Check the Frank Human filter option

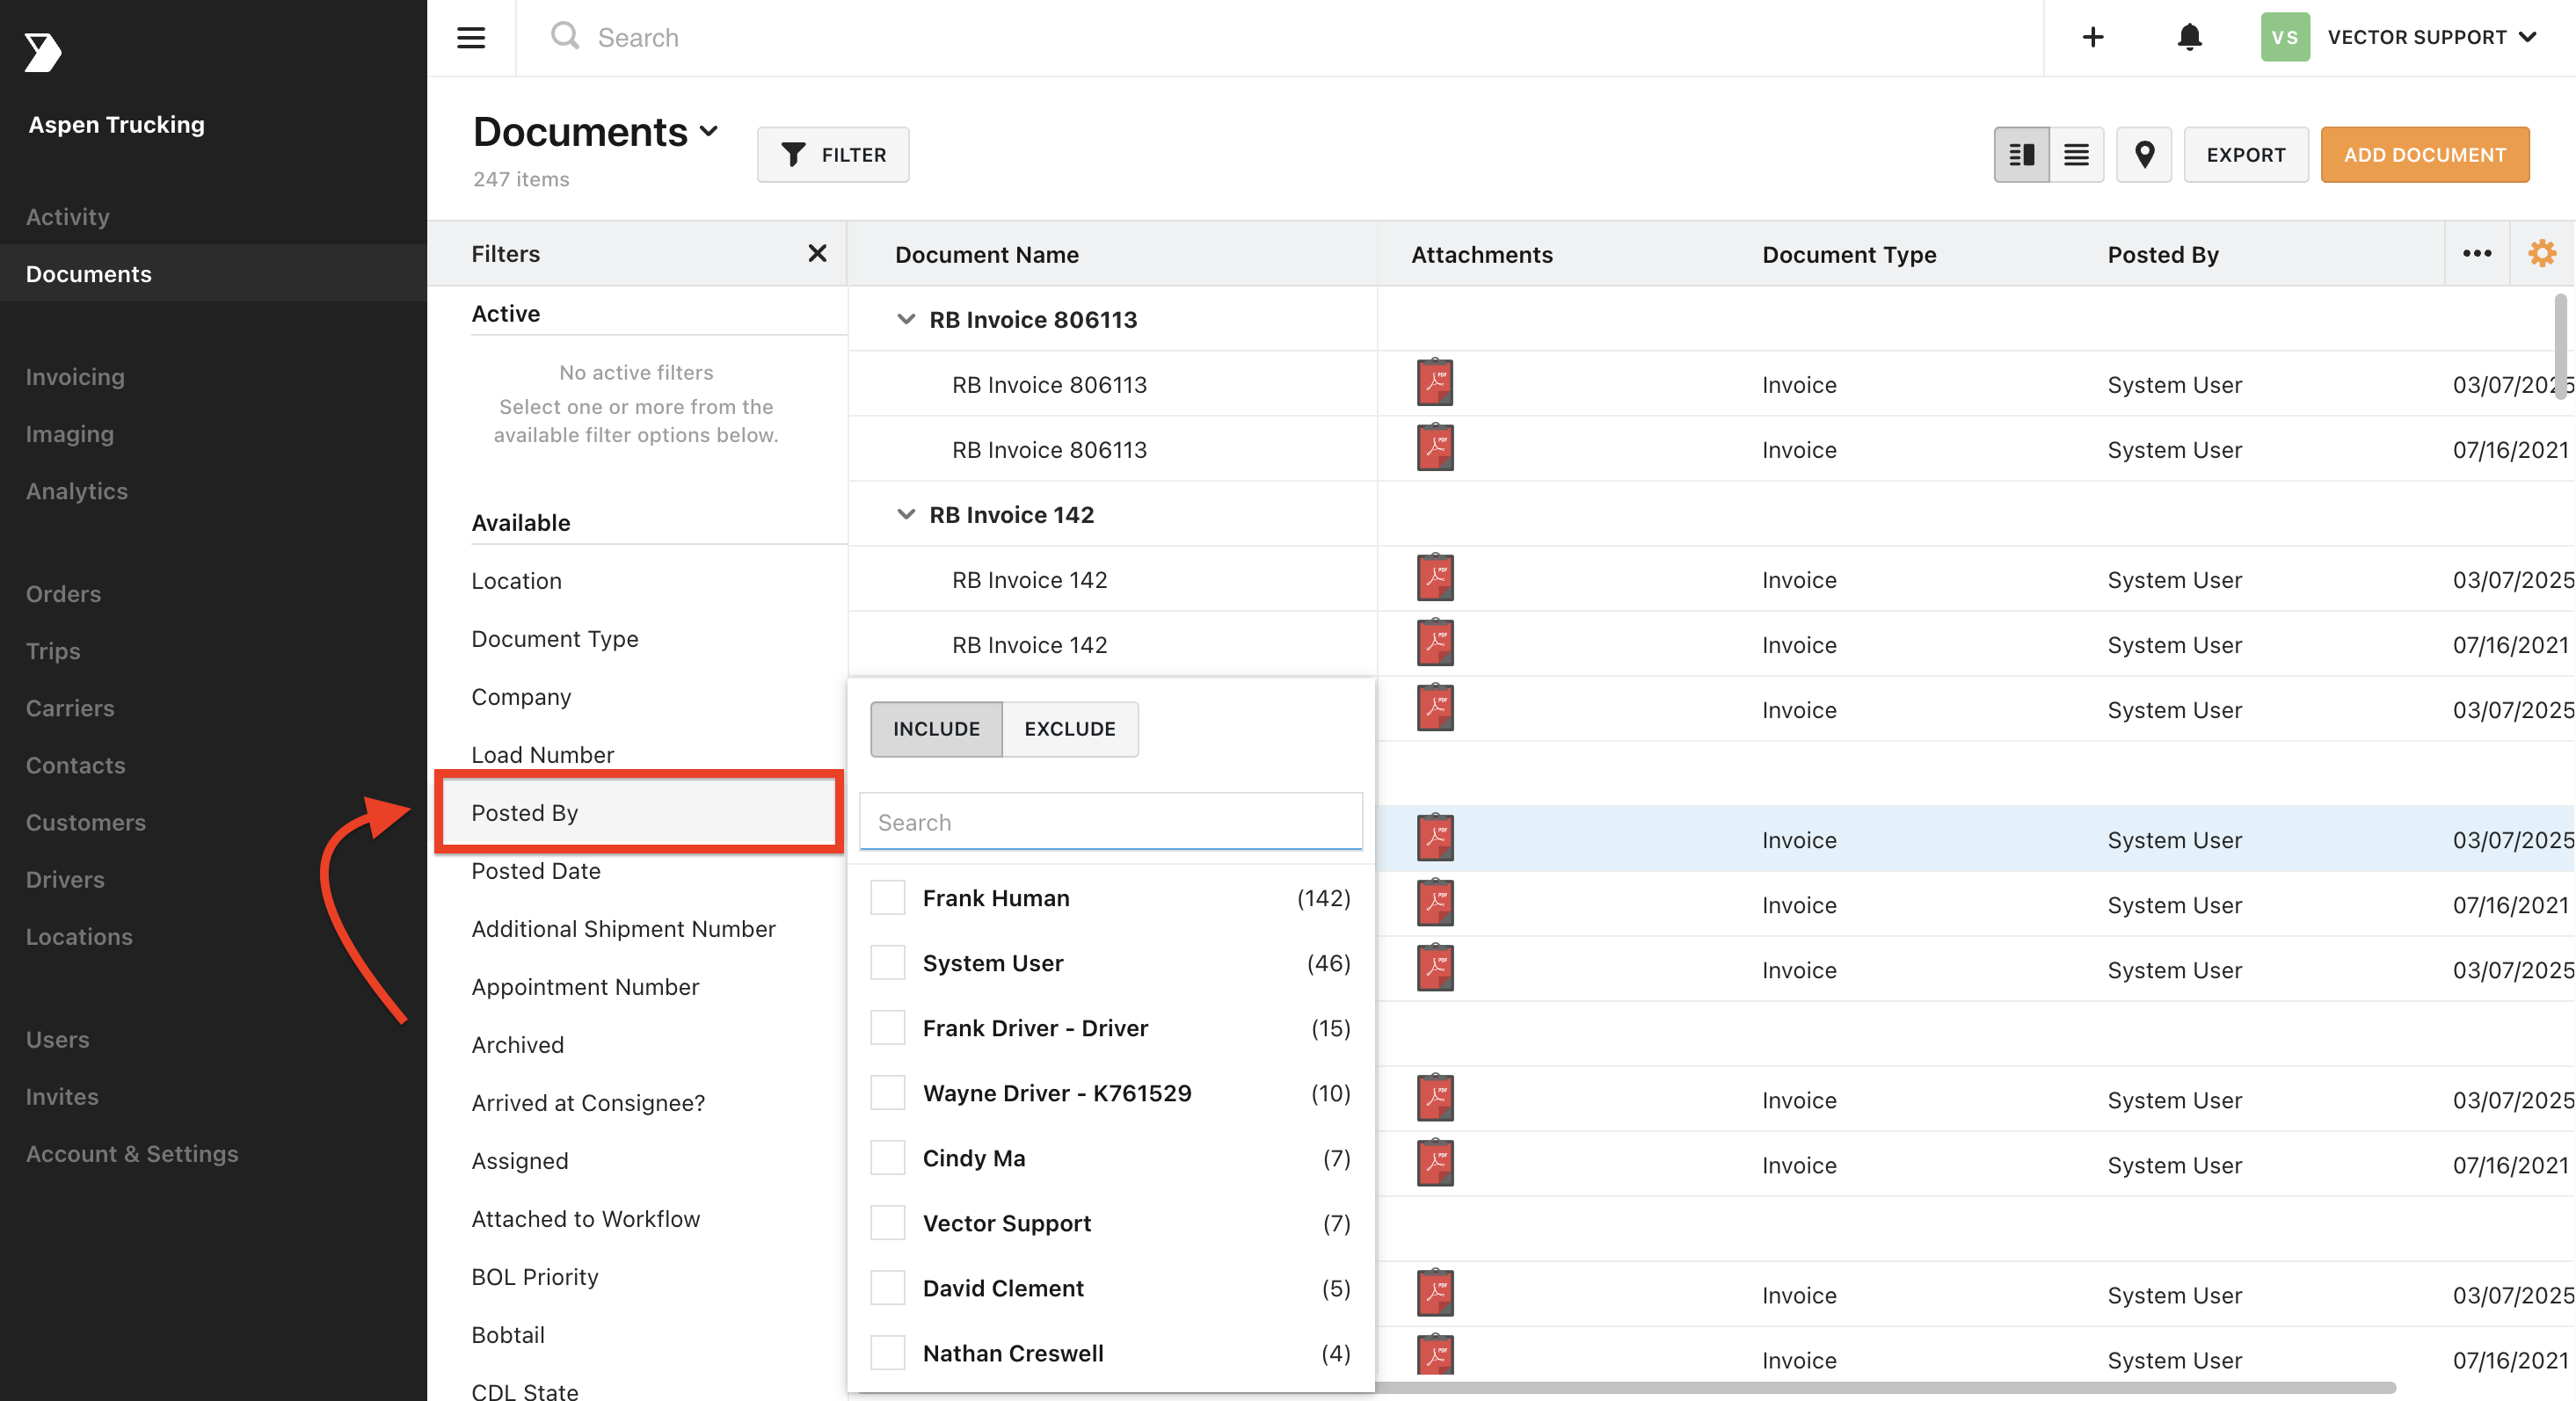pyautogui.click(x=887, y=898)
